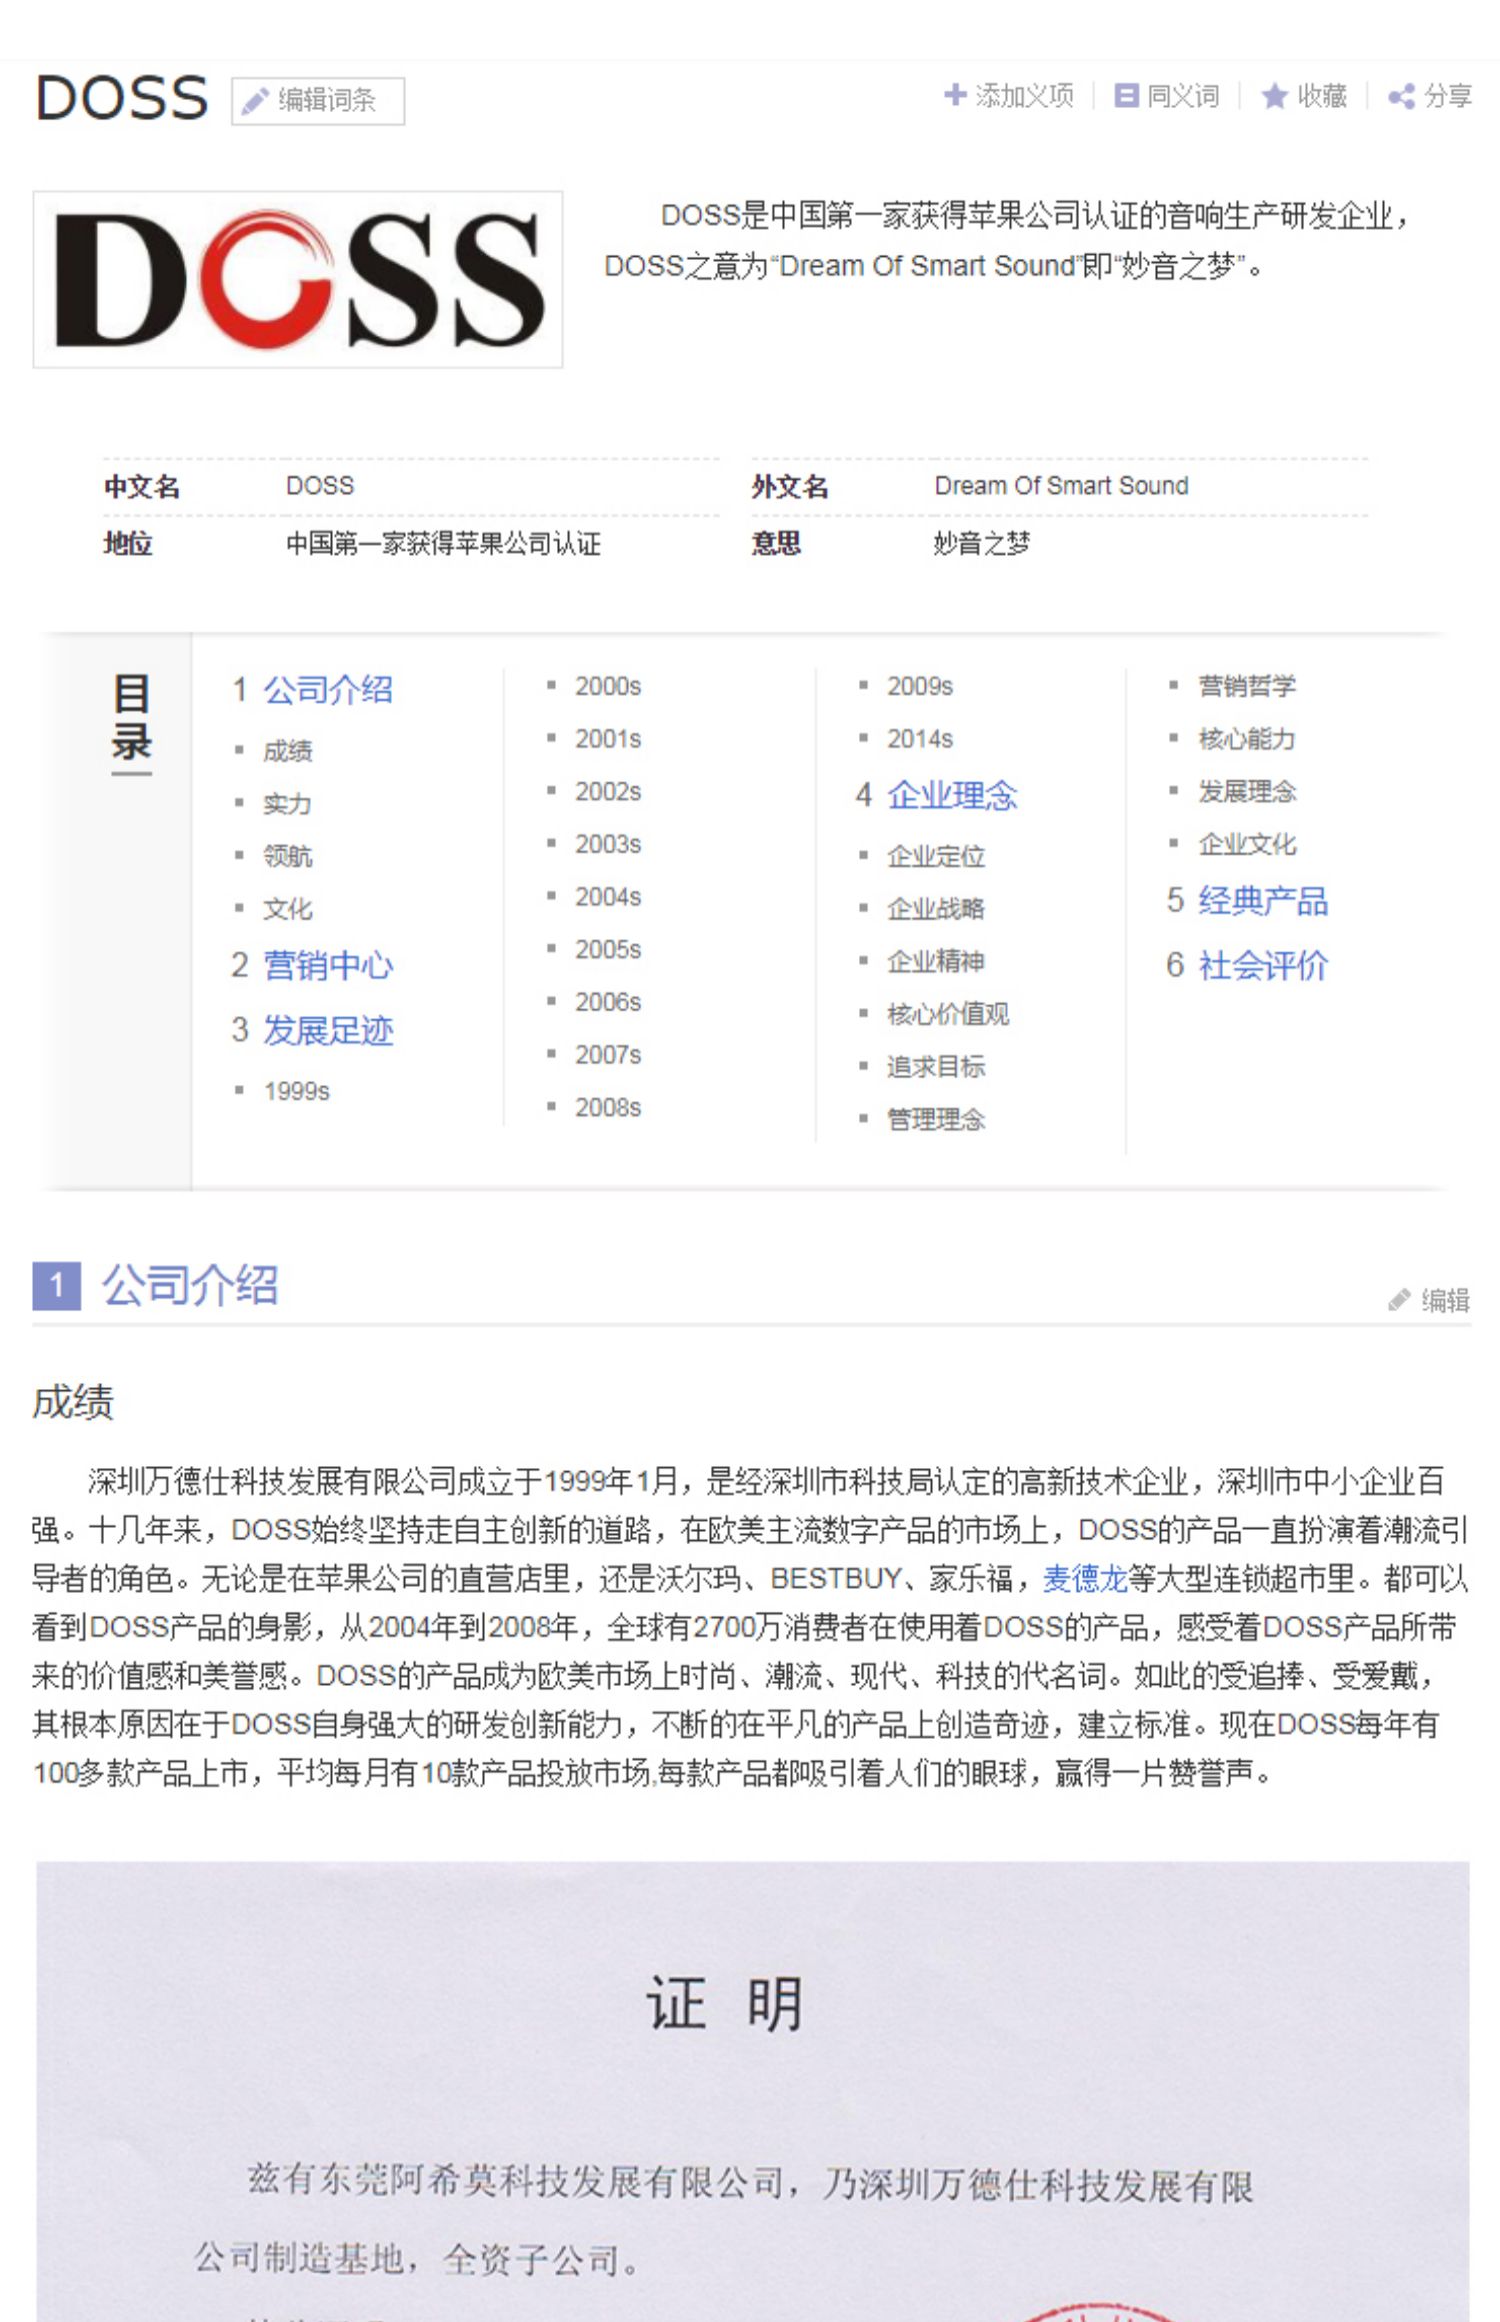
Task: Open the DOSS logo image
Action: [x=298, y=279]
